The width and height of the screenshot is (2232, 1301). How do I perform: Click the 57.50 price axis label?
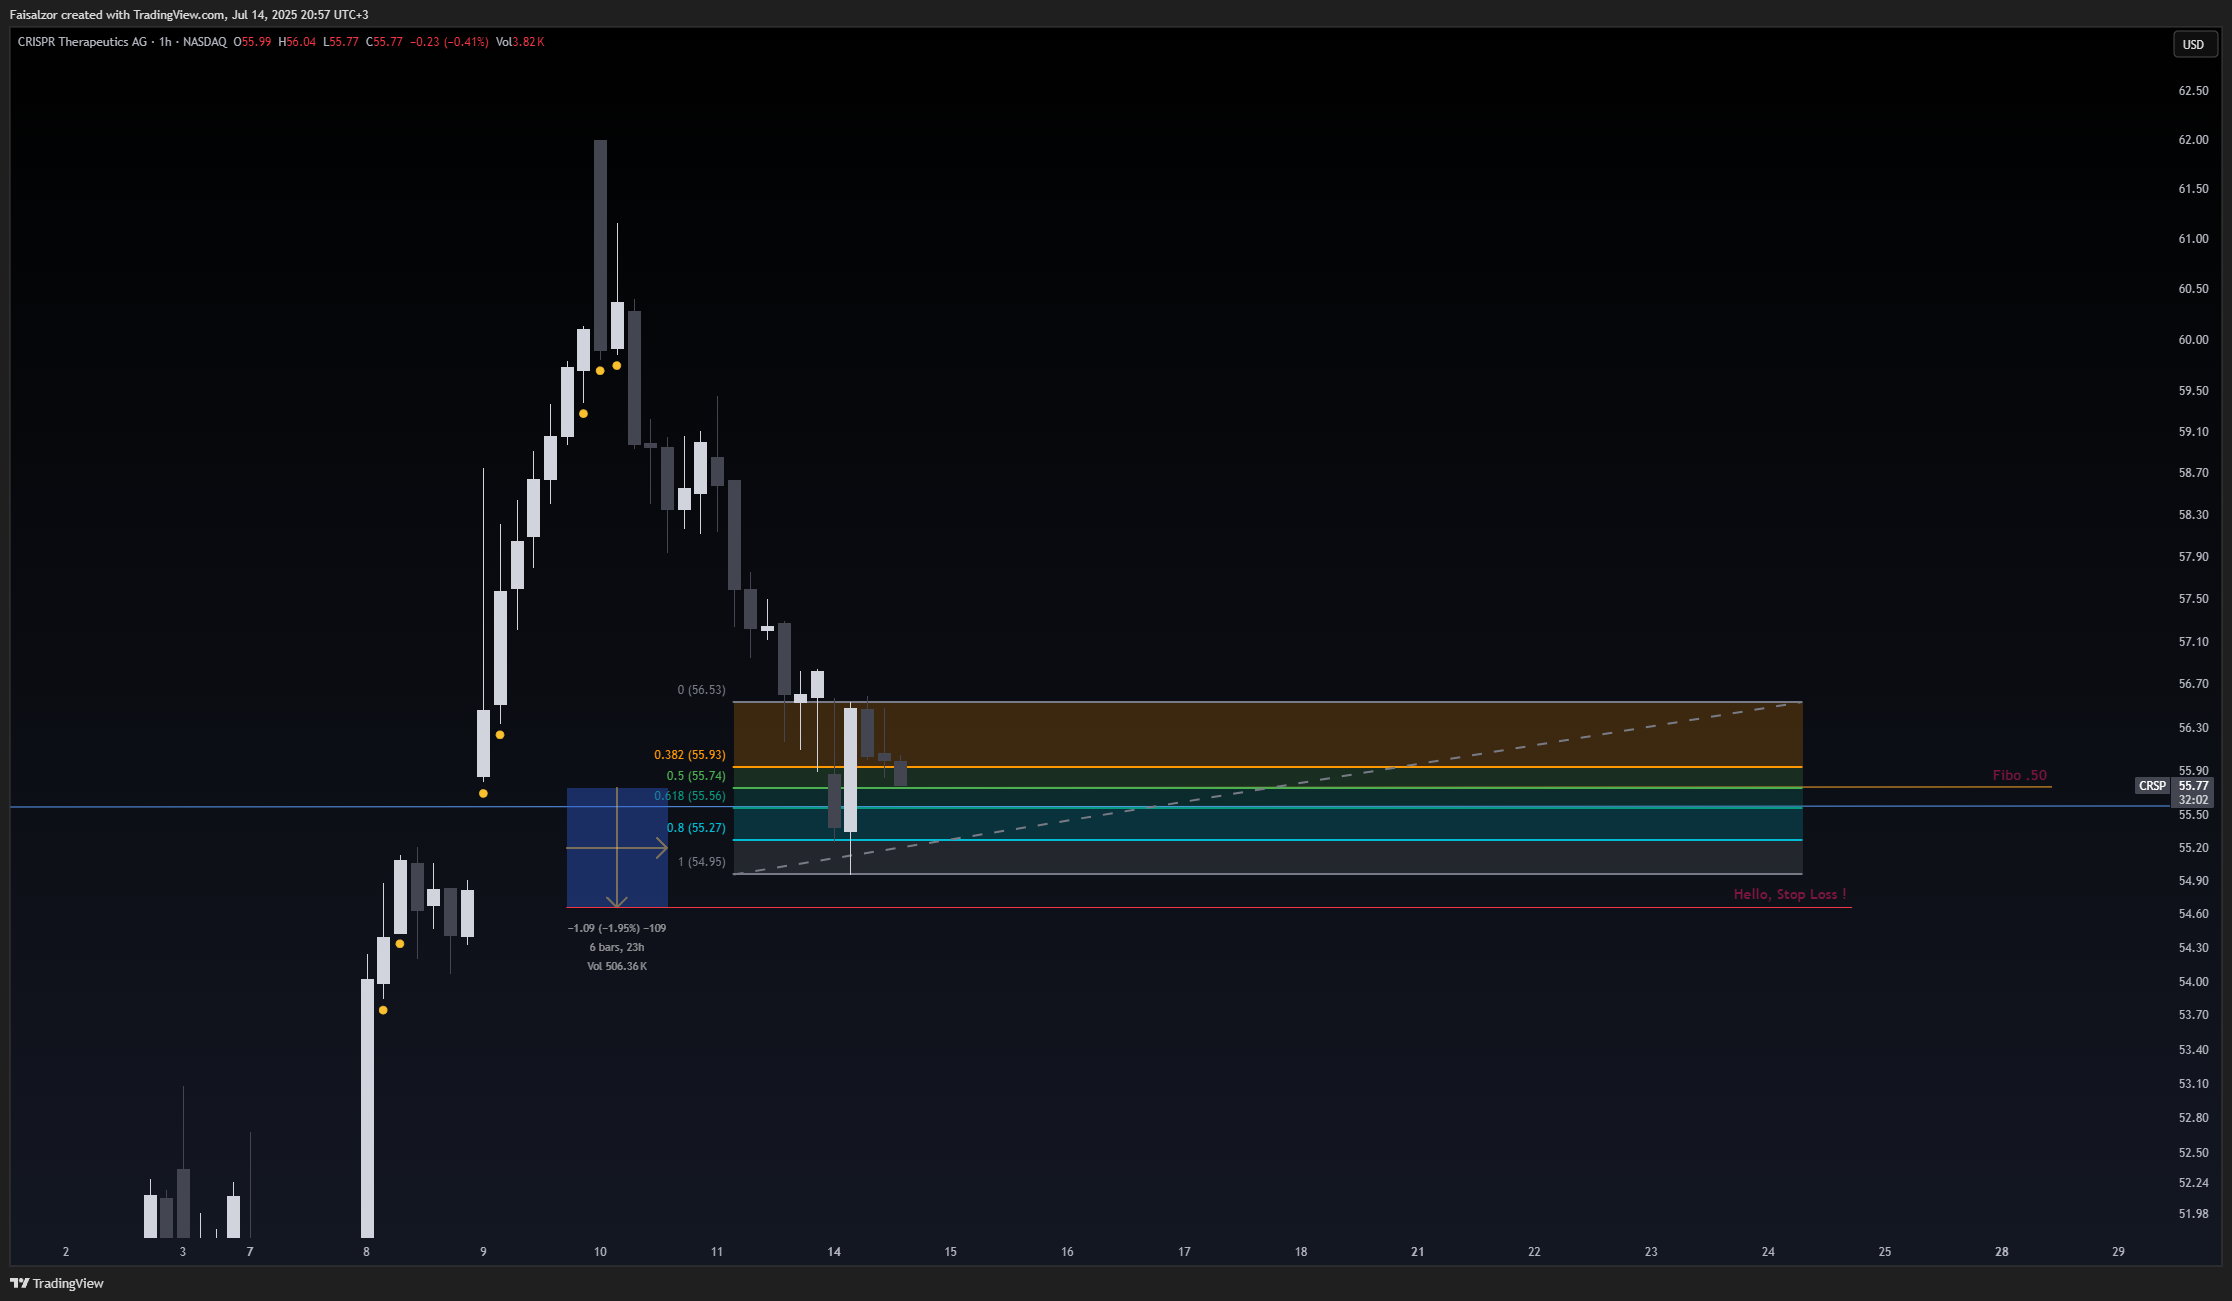(2193, 599)
